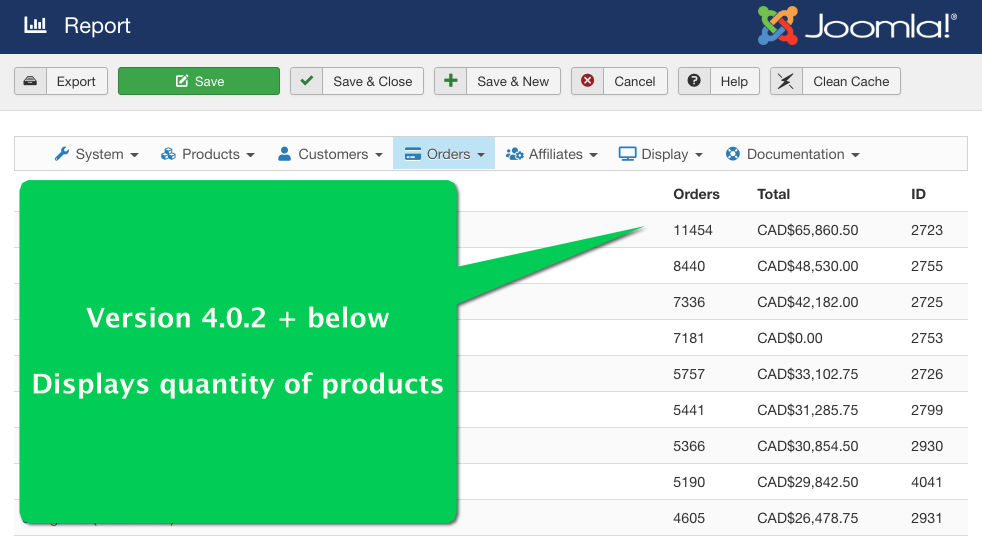Select ID 2723
This screenshot has height=541, width=982.
(x=927, y=230)
